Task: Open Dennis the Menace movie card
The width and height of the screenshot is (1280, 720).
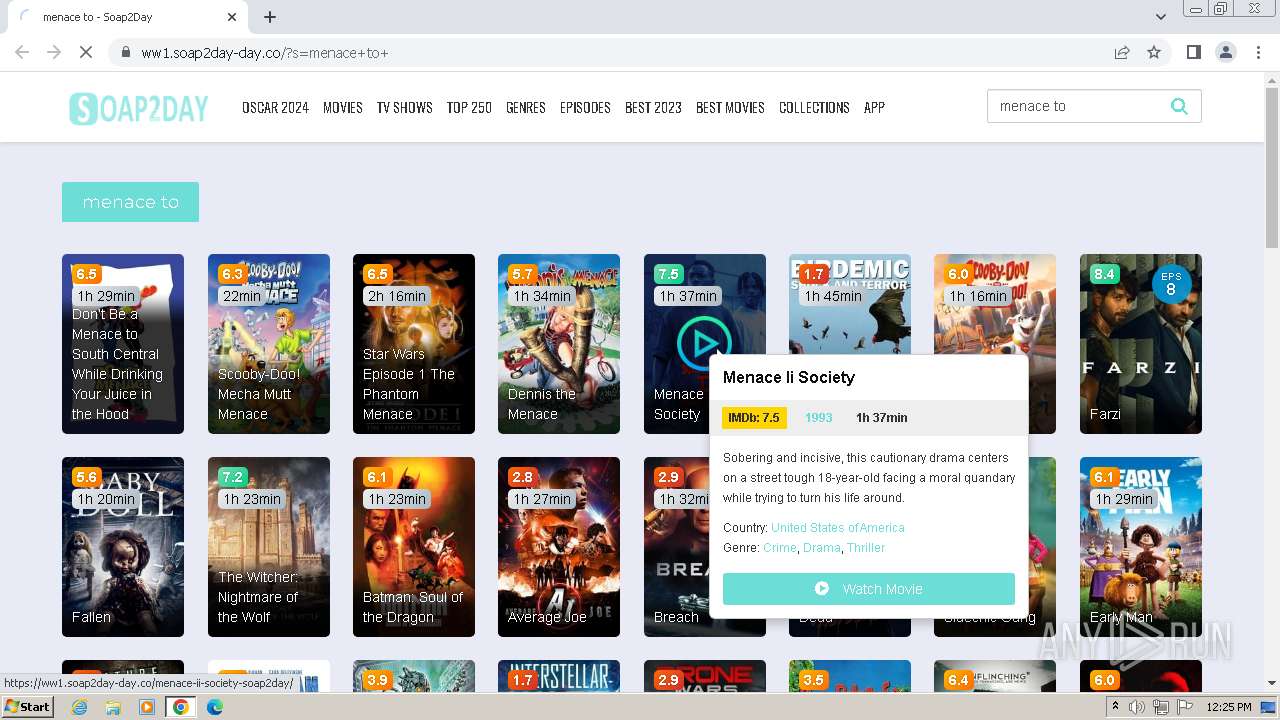Action: coord(559,344)
